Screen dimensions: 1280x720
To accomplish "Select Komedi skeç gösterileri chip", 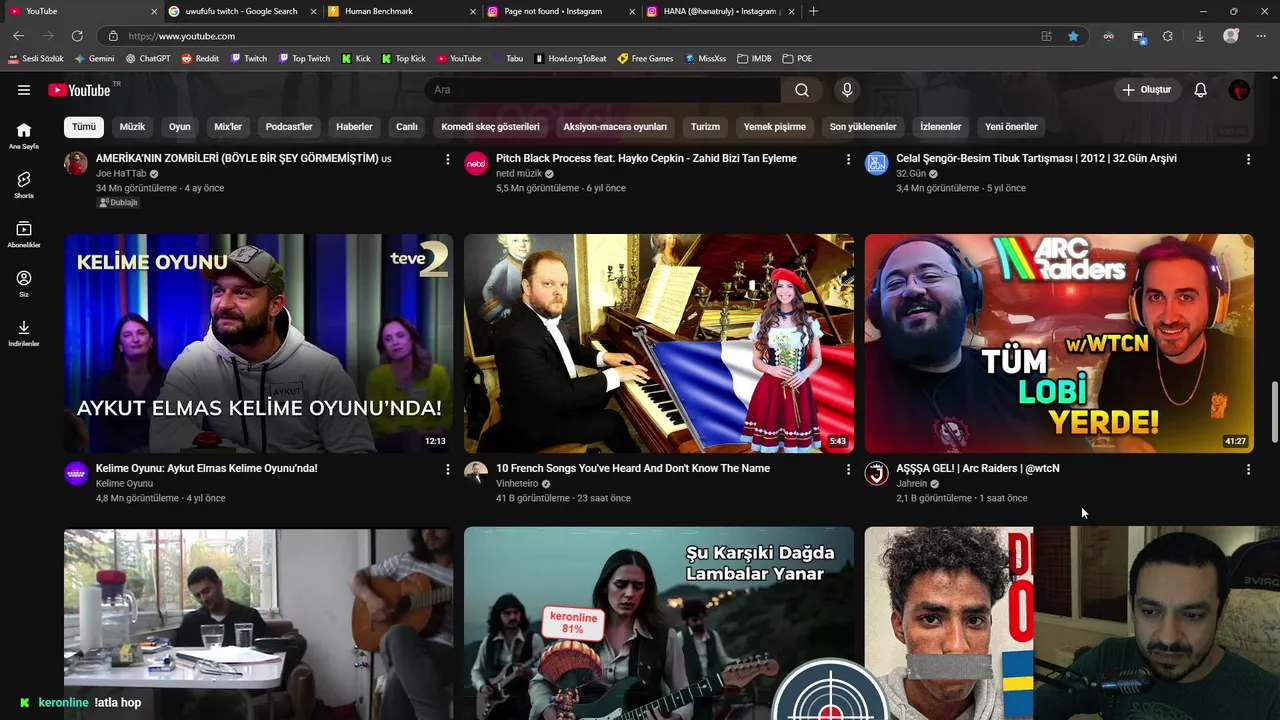I will tap(490, 127).
